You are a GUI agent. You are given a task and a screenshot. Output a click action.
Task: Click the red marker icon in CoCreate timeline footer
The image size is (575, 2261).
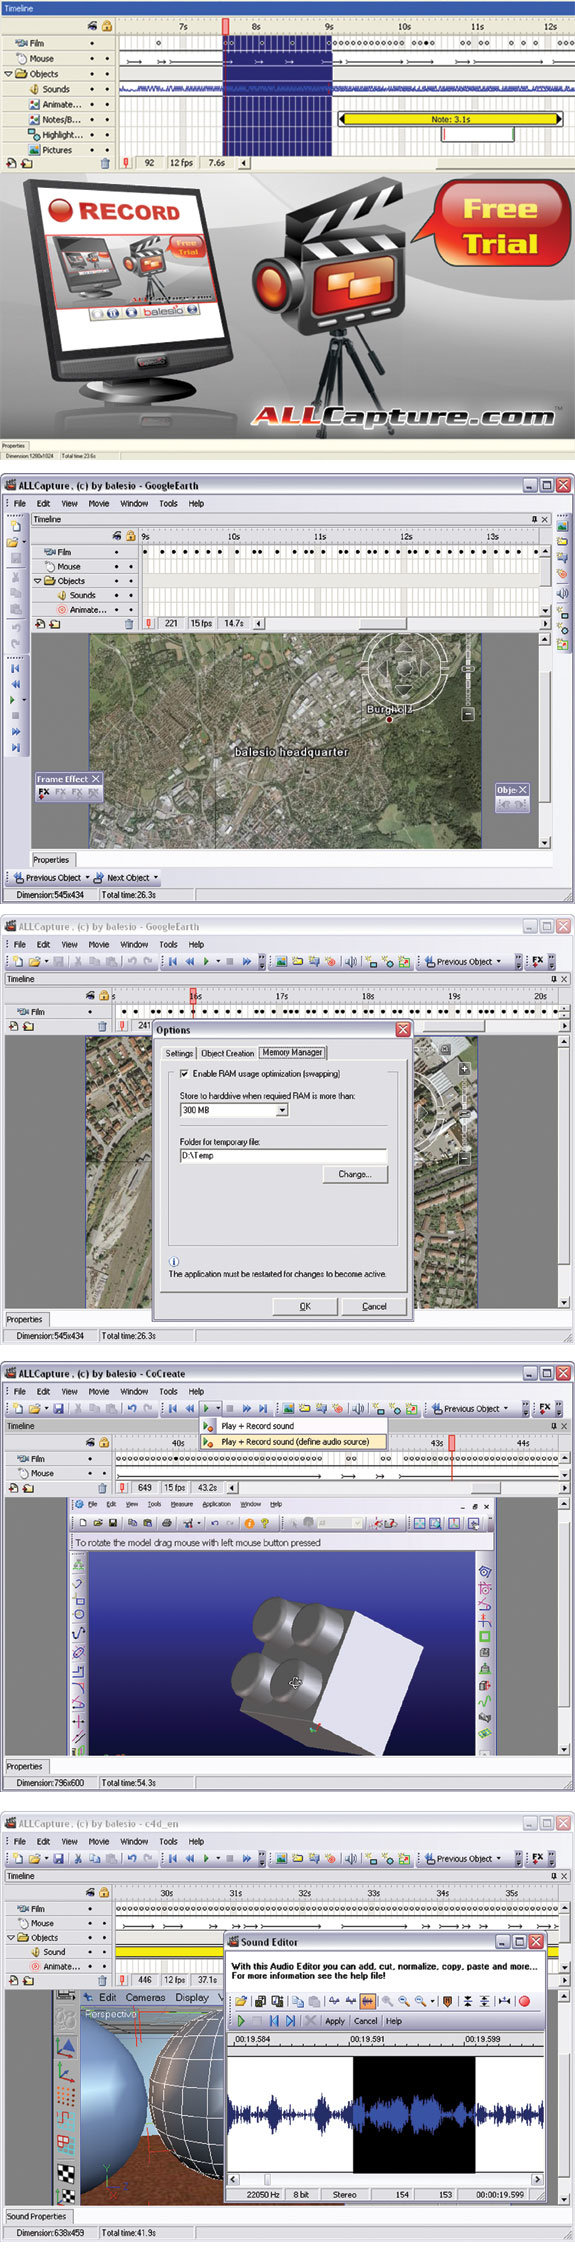pyautogui.click(x=122, y=1487)
